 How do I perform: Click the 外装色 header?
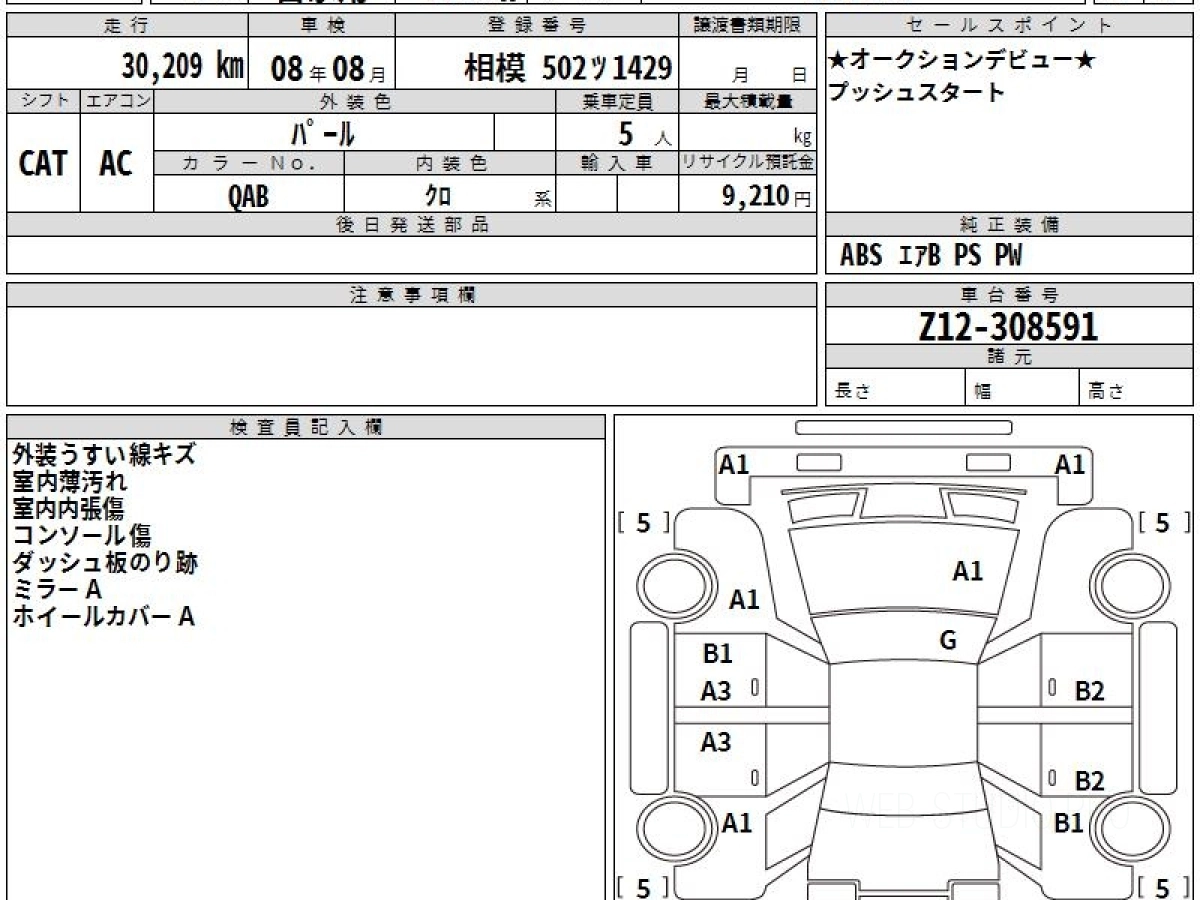coord(355,101)
